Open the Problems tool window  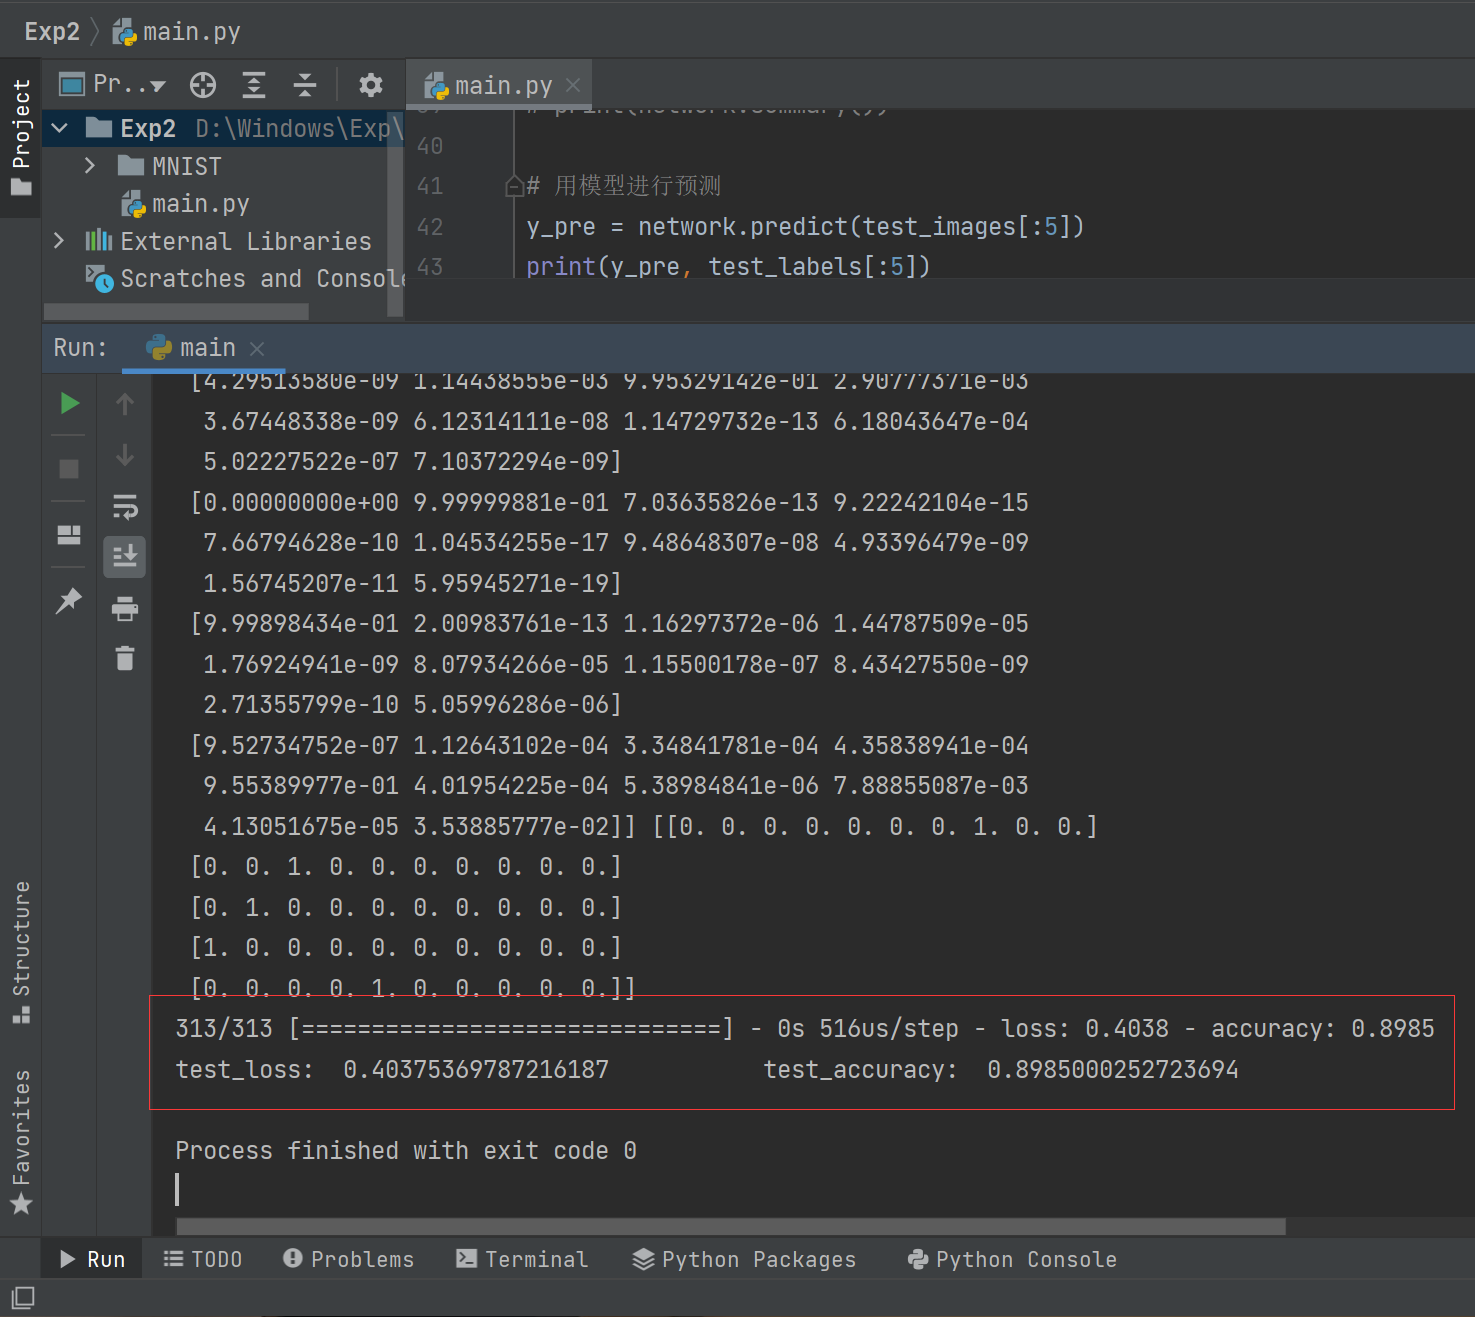coord(349,1259)
